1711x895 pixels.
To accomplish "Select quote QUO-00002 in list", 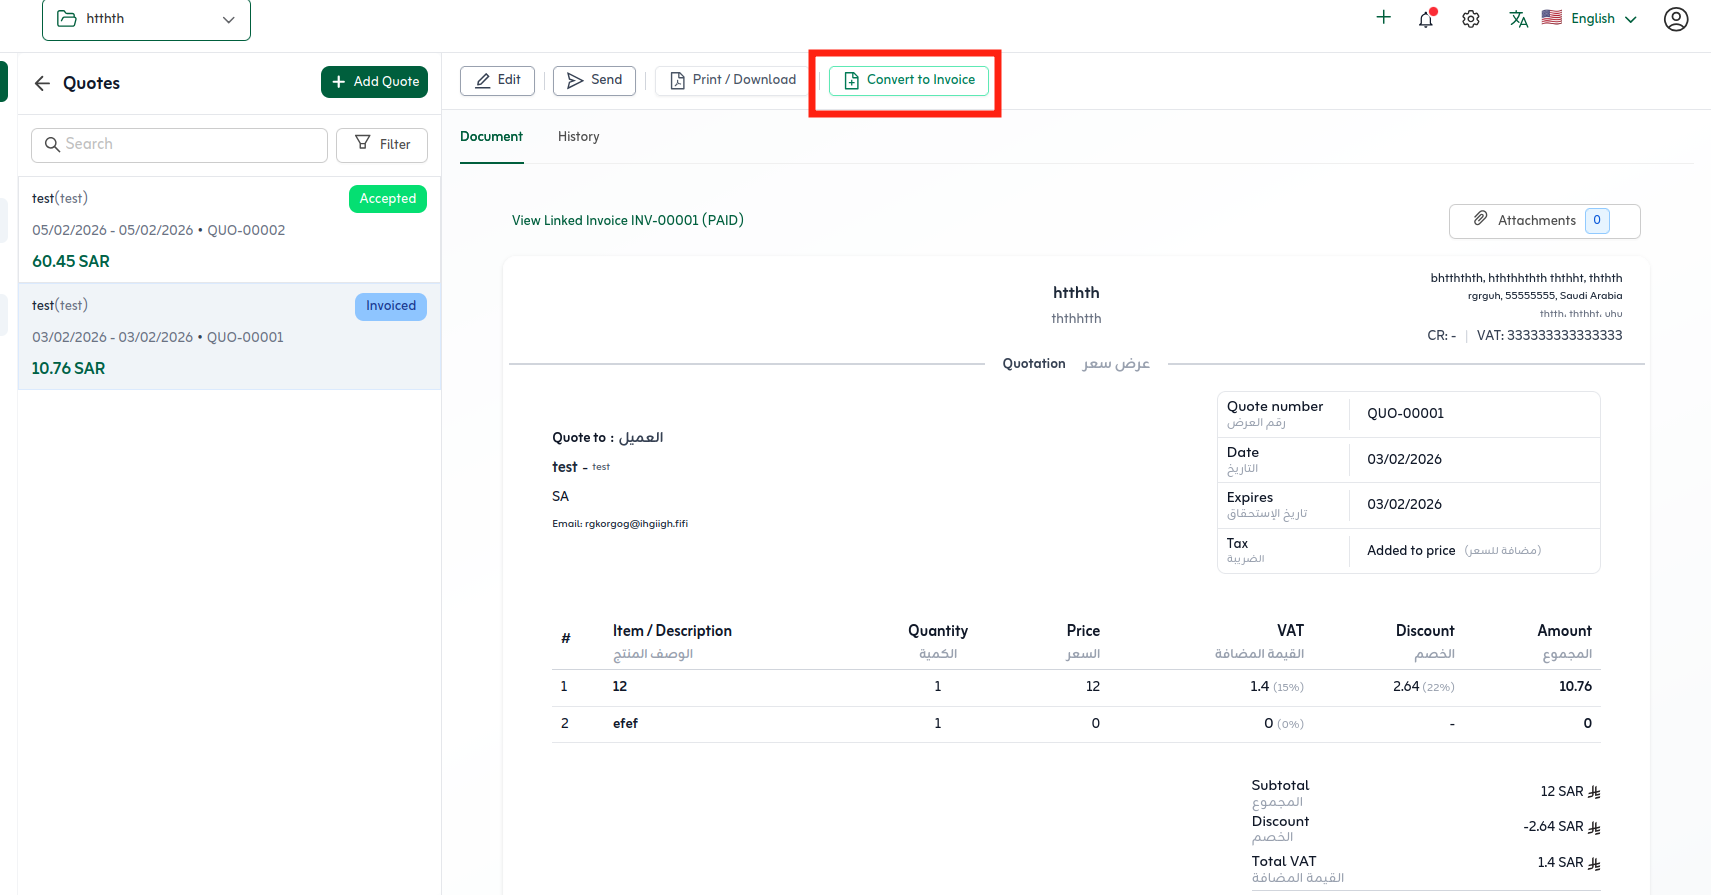I will click(229, 230).
